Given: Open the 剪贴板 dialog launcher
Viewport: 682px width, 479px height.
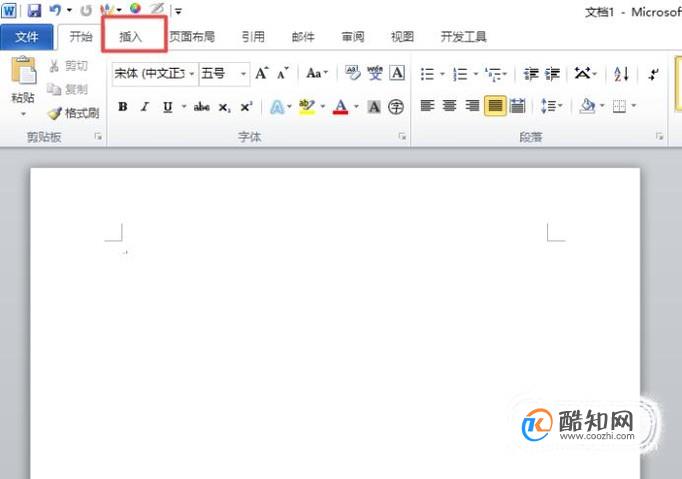Looking at the screenshot, I should point(98,137).
